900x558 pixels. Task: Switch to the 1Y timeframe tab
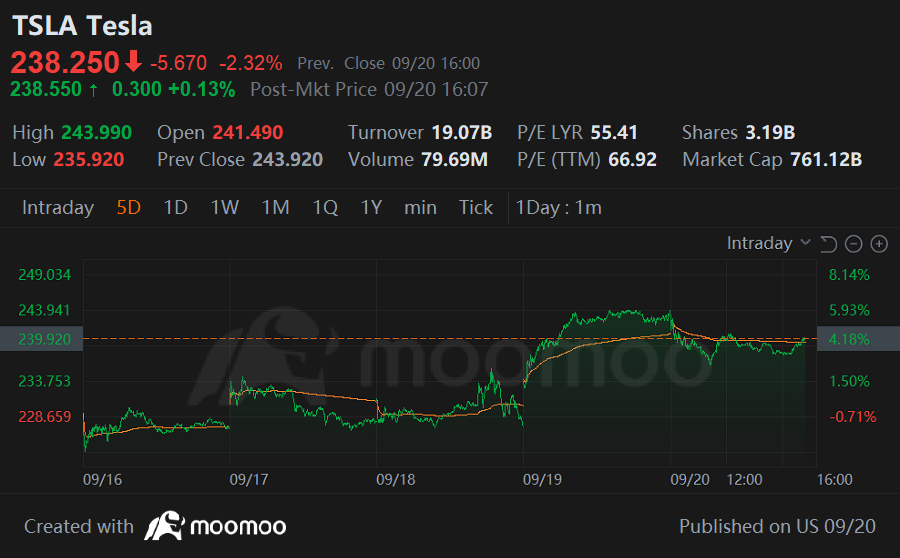click(371, 207)
